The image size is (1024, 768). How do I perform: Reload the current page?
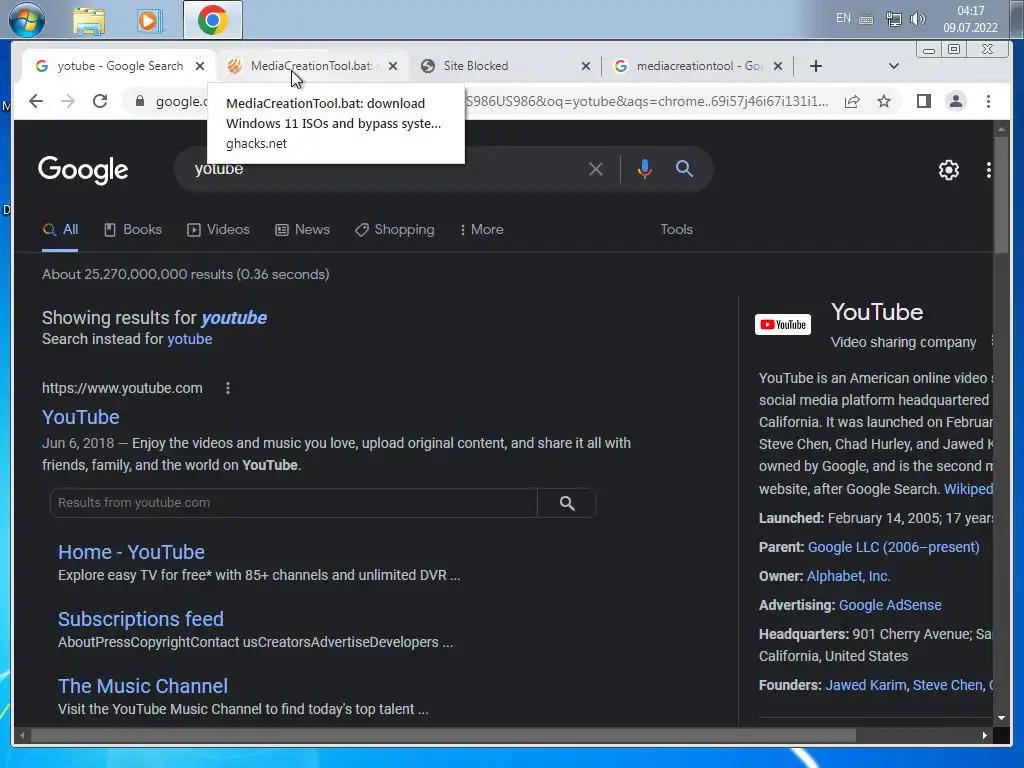(100, 101)
